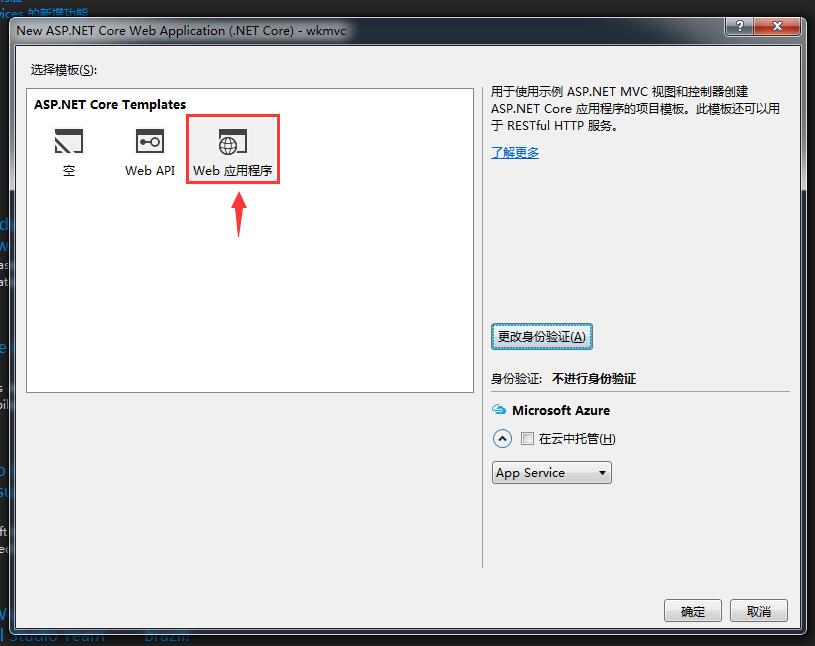Click the 选择模板(S) label
815x646 pixels.
[x=64, y=70]
